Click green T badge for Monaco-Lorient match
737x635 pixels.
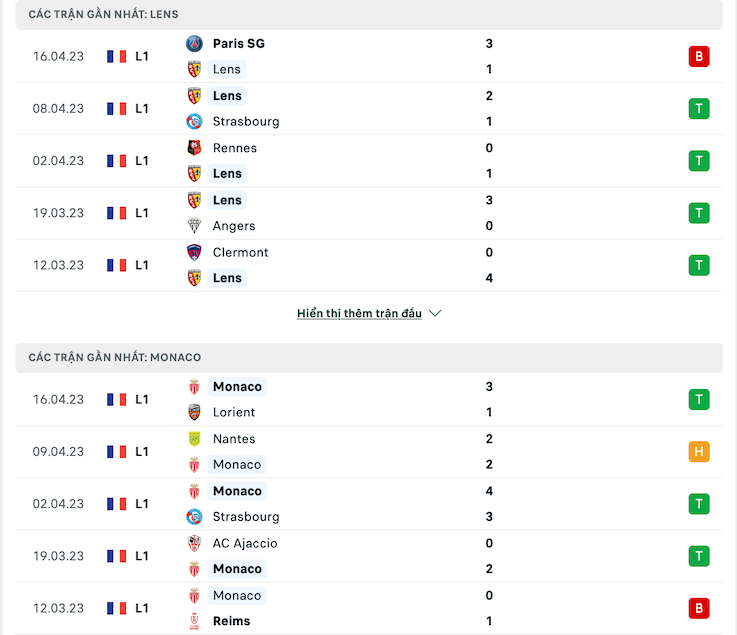point(698,400)
